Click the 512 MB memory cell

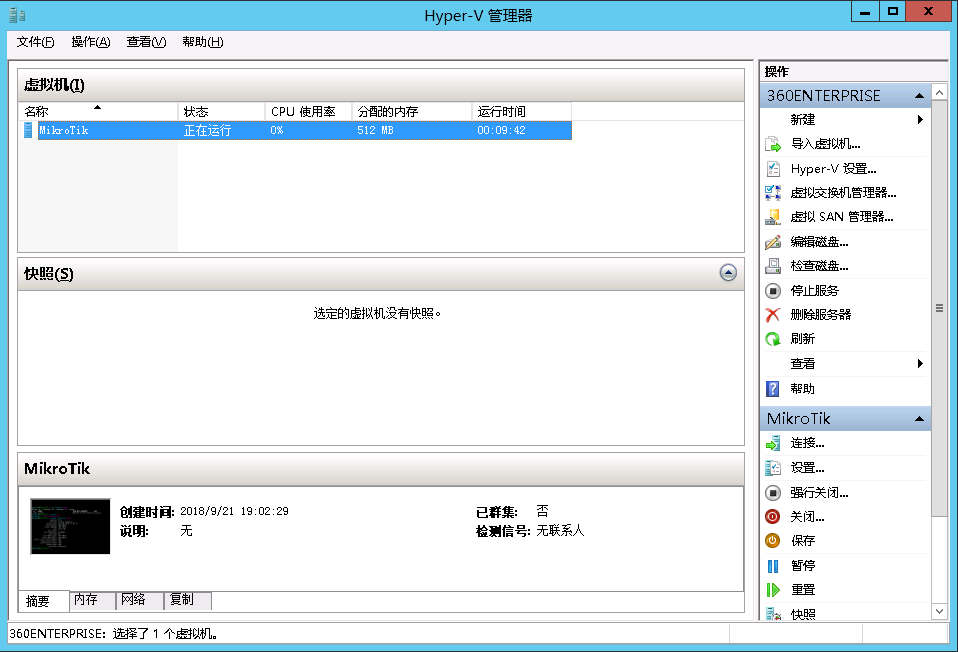tap(375, 130)
